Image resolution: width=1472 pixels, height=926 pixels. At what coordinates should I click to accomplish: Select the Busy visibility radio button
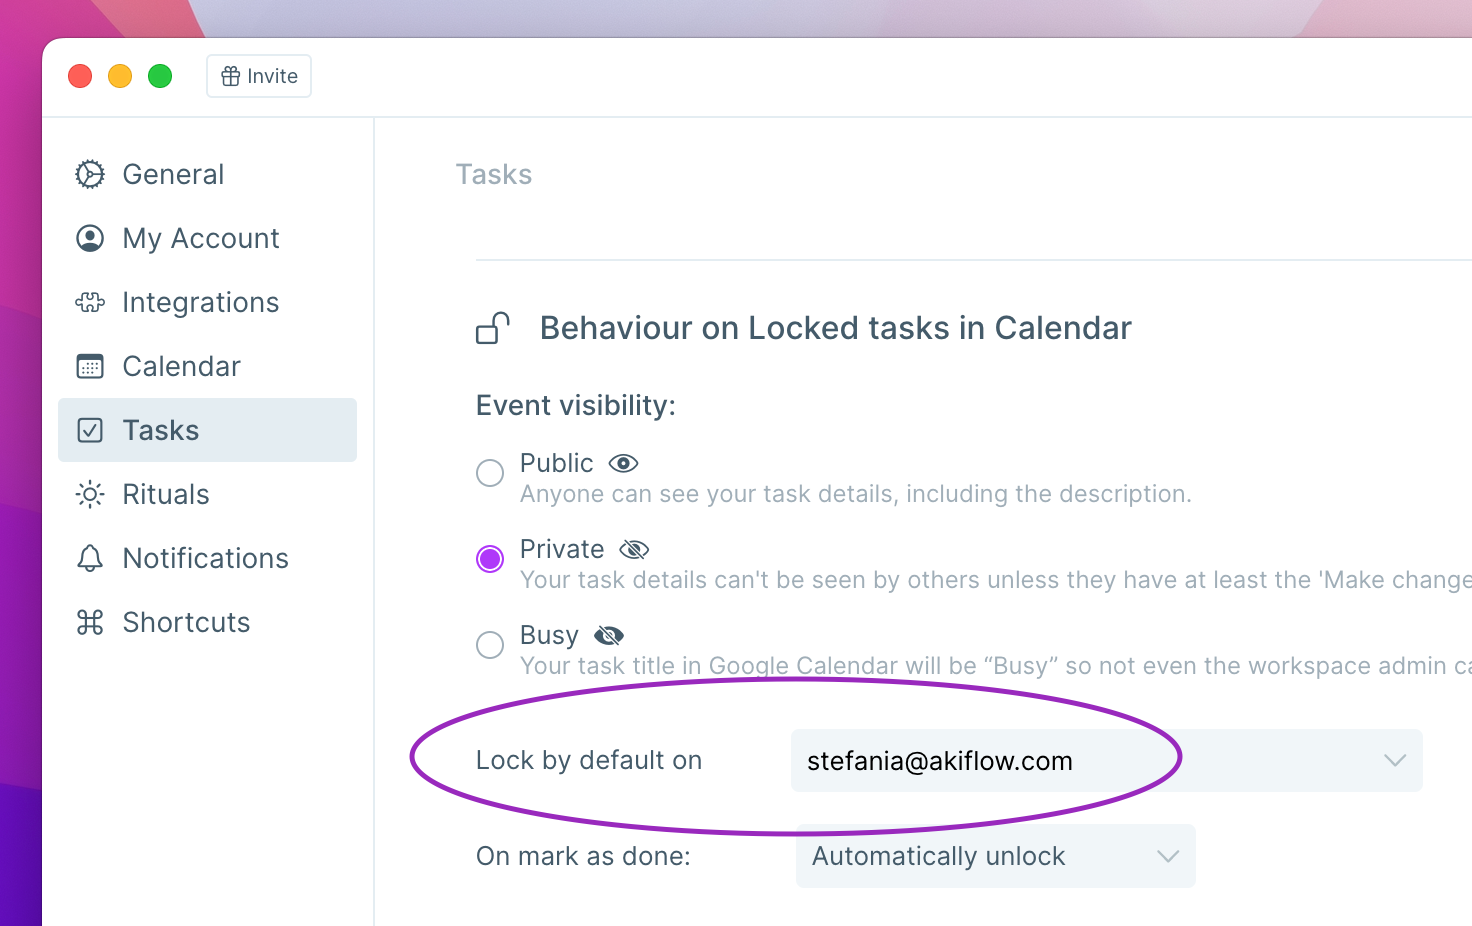490,645
